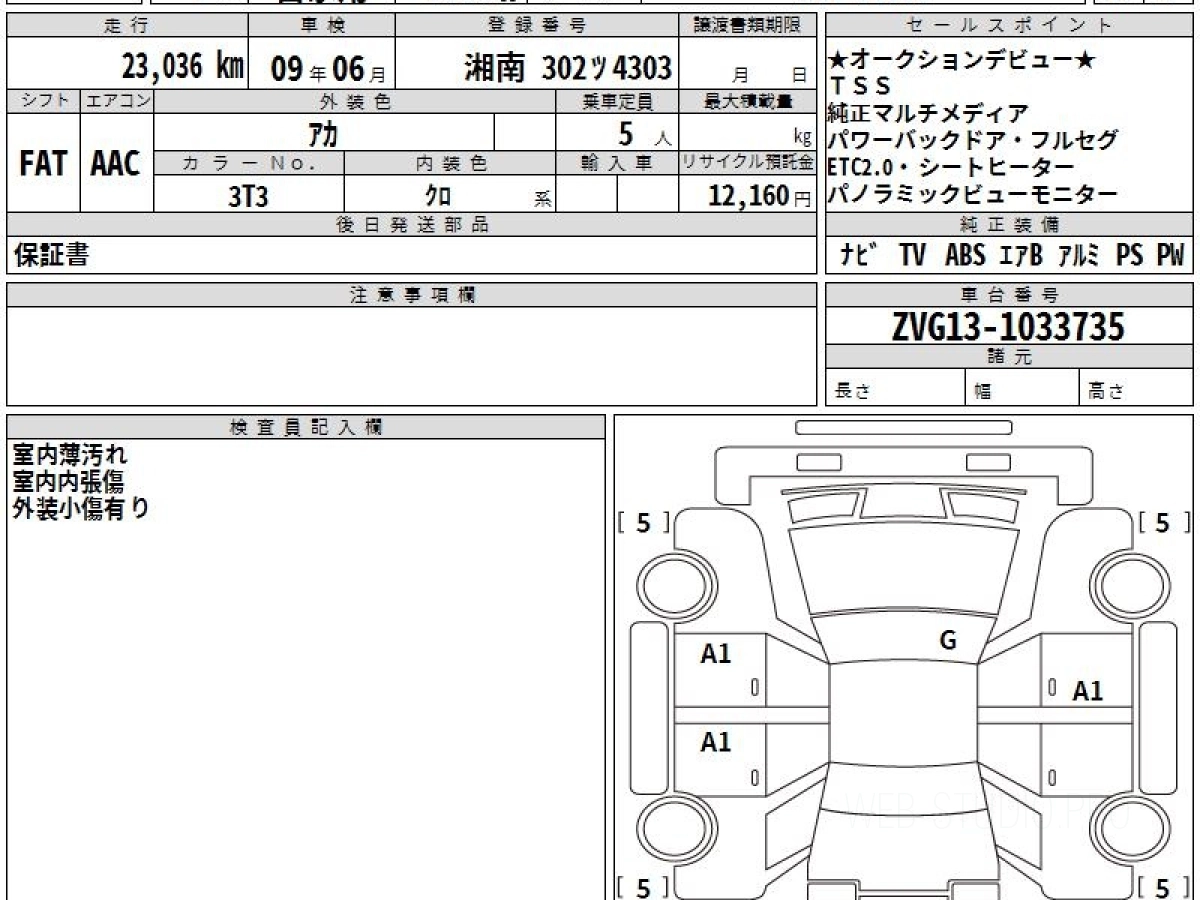Image resolution: width=1200 pixels, height=900 pixels.
Task: Click the 諸元 header
Action: pyautogui.click(x=1009, y=357)
